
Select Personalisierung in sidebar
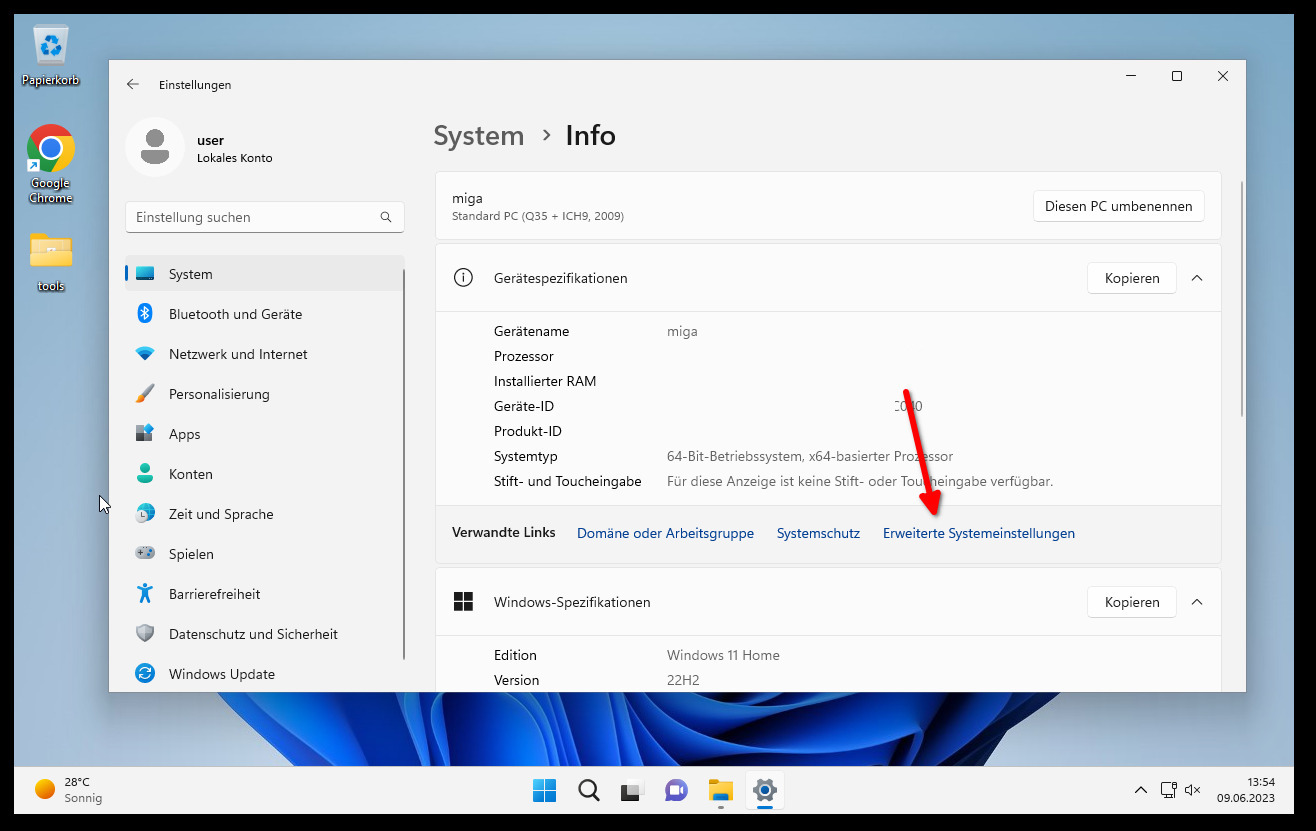tap(264, 394)
